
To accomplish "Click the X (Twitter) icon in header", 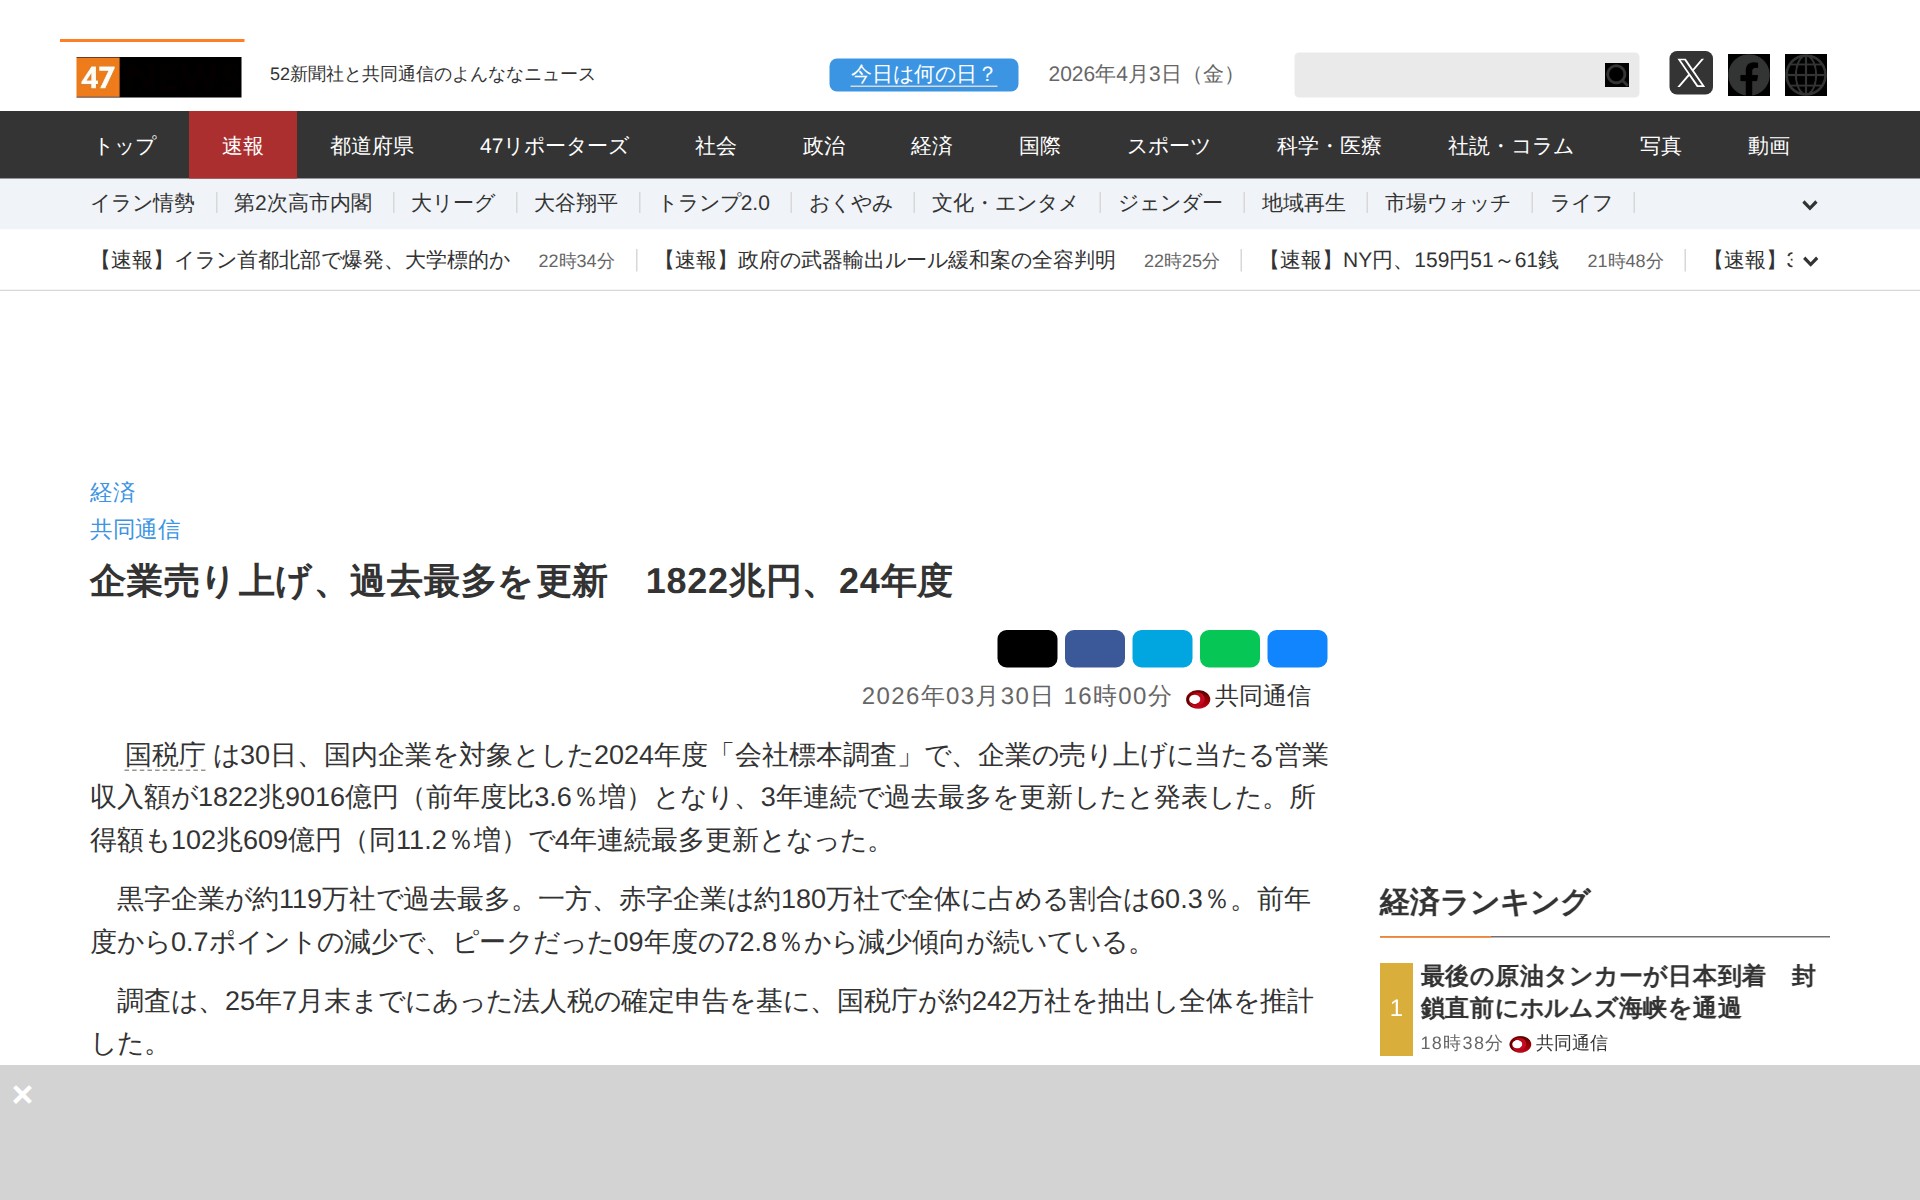I will (x=1690, y=74).
